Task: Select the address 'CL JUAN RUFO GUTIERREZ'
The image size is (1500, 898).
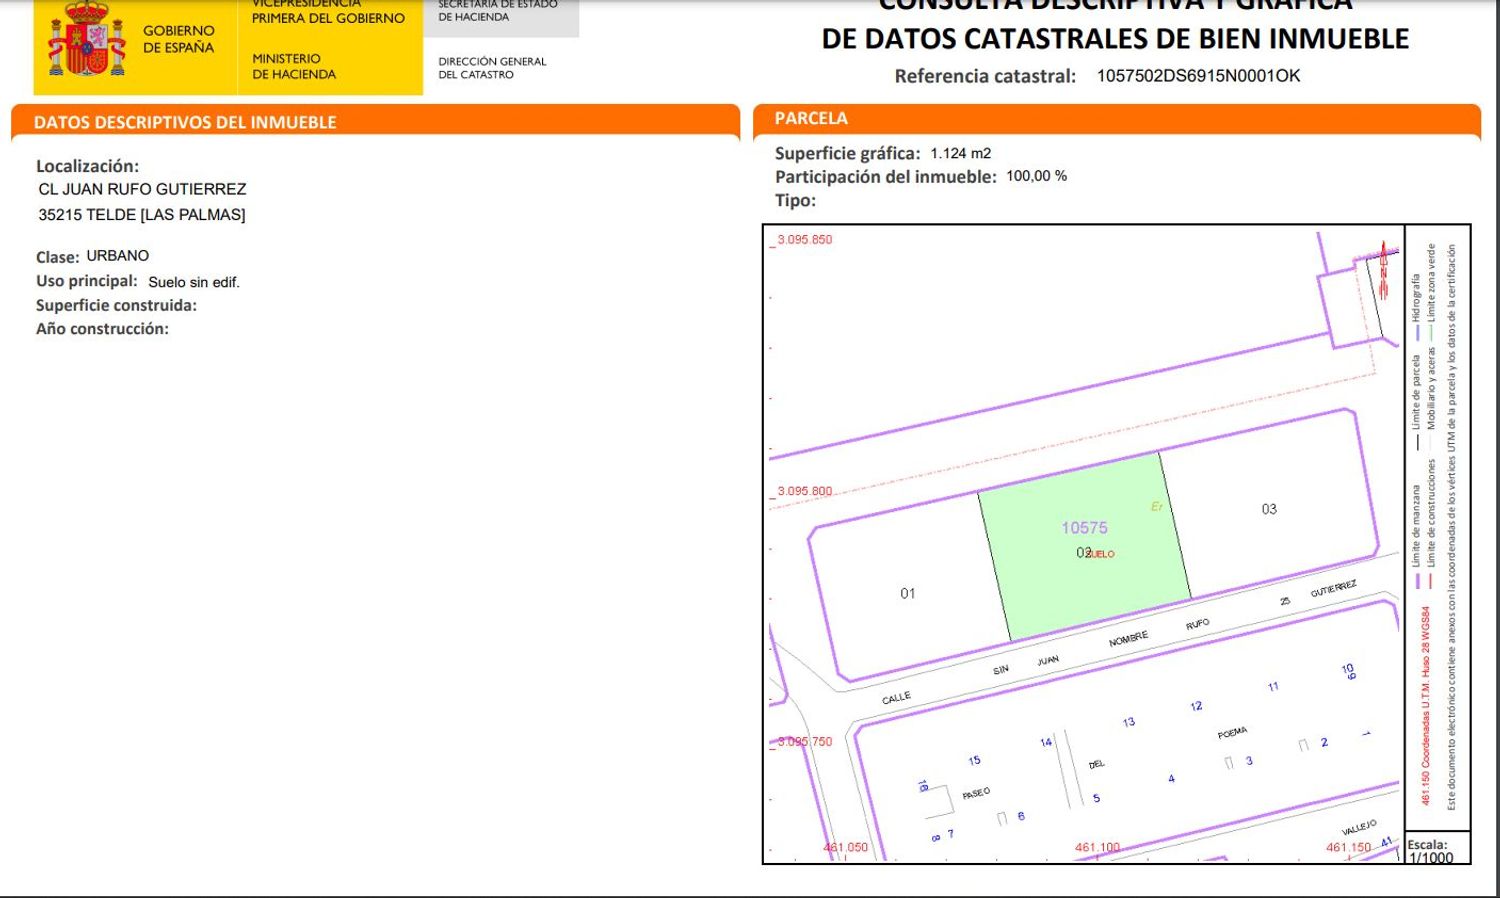Action: coord(142,189)
